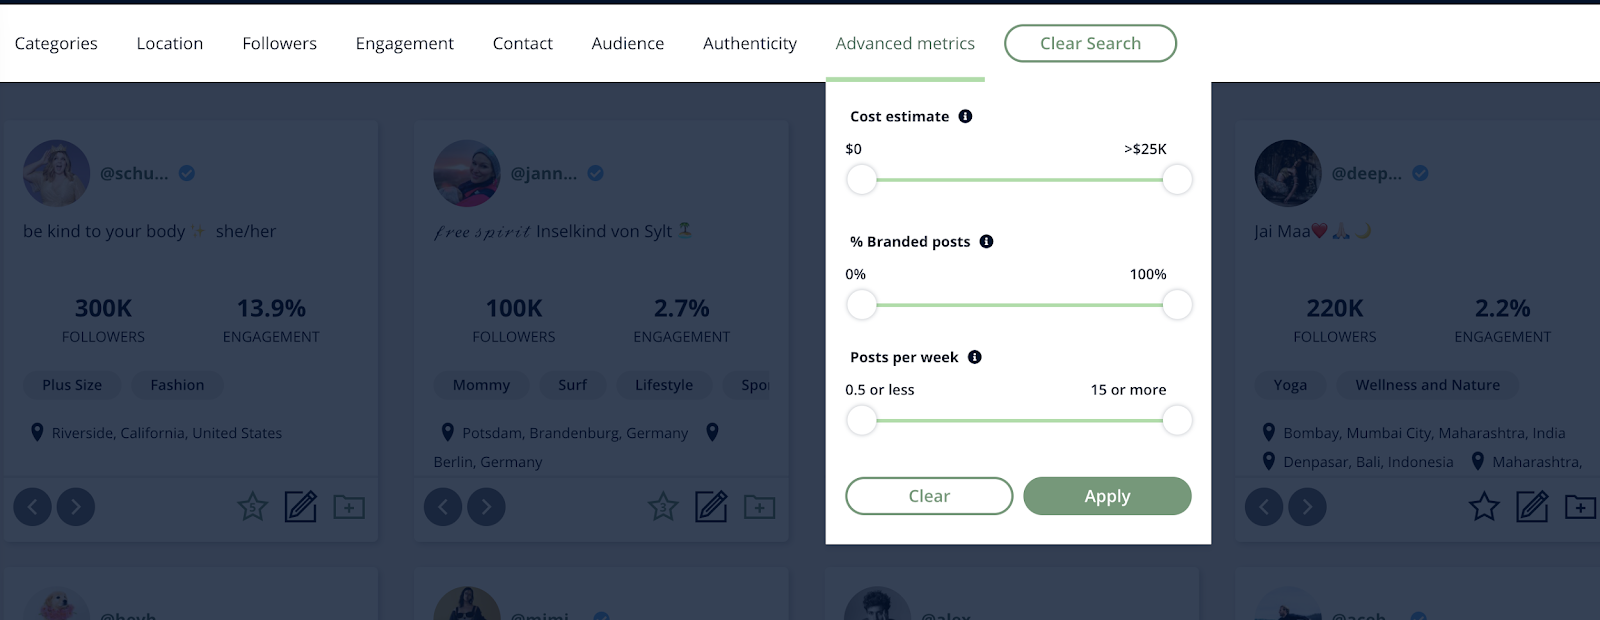Screen dimensions: 1600x620
Task: Add @schu profile to folder
Action: pos(349,507)
